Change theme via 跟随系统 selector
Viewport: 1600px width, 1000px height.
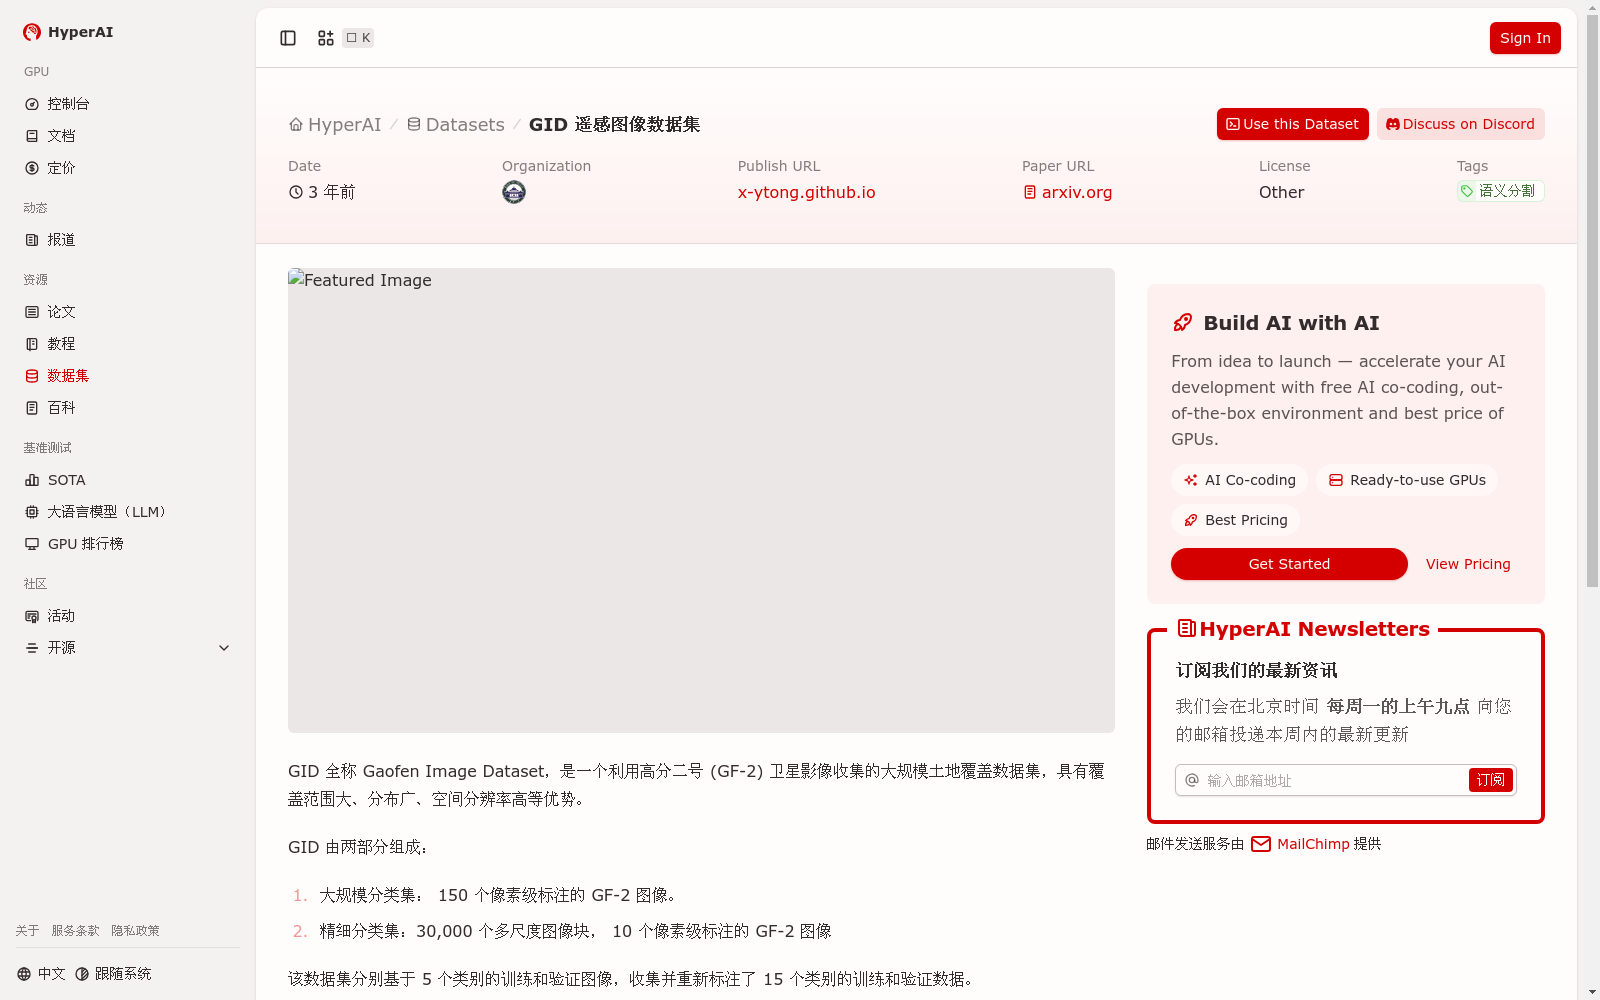point(113,974)
